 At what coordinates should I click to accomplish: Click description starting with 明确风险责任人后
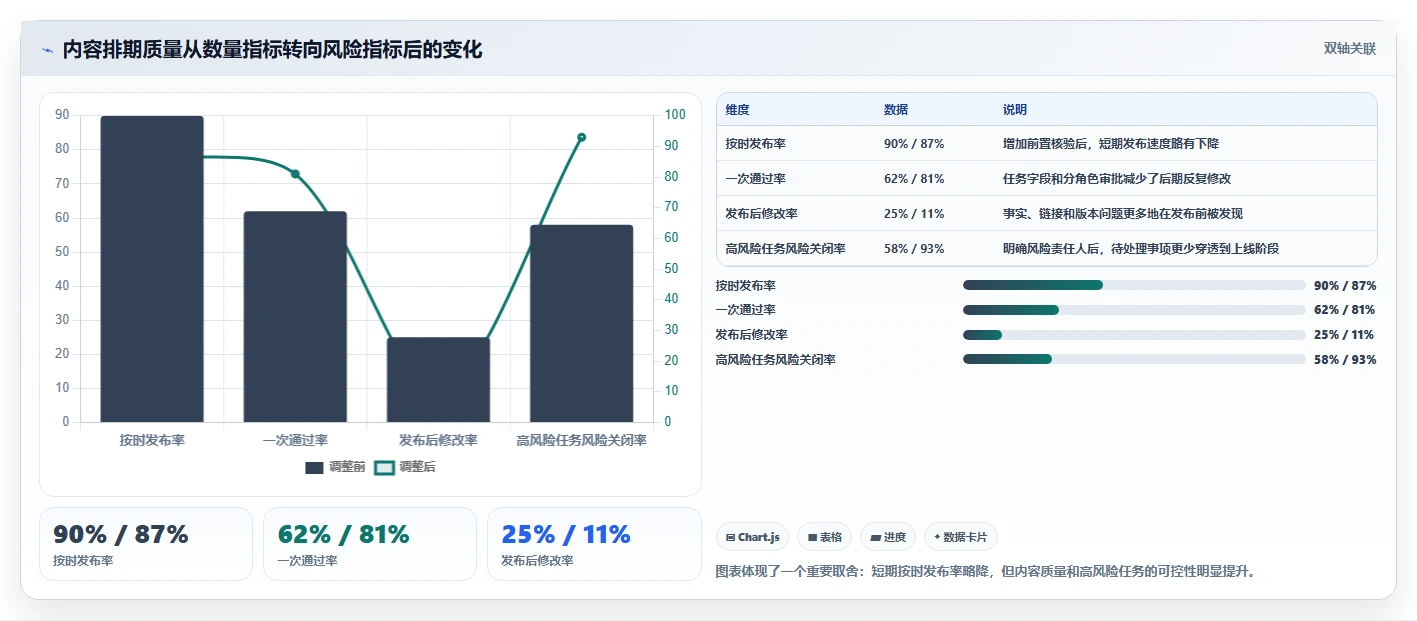[1141, 249]
